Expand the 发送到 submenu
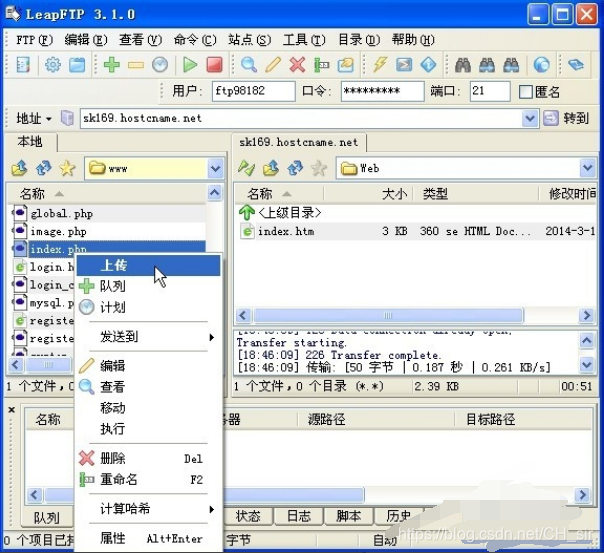604x553 pixels. tap(148, 337)
